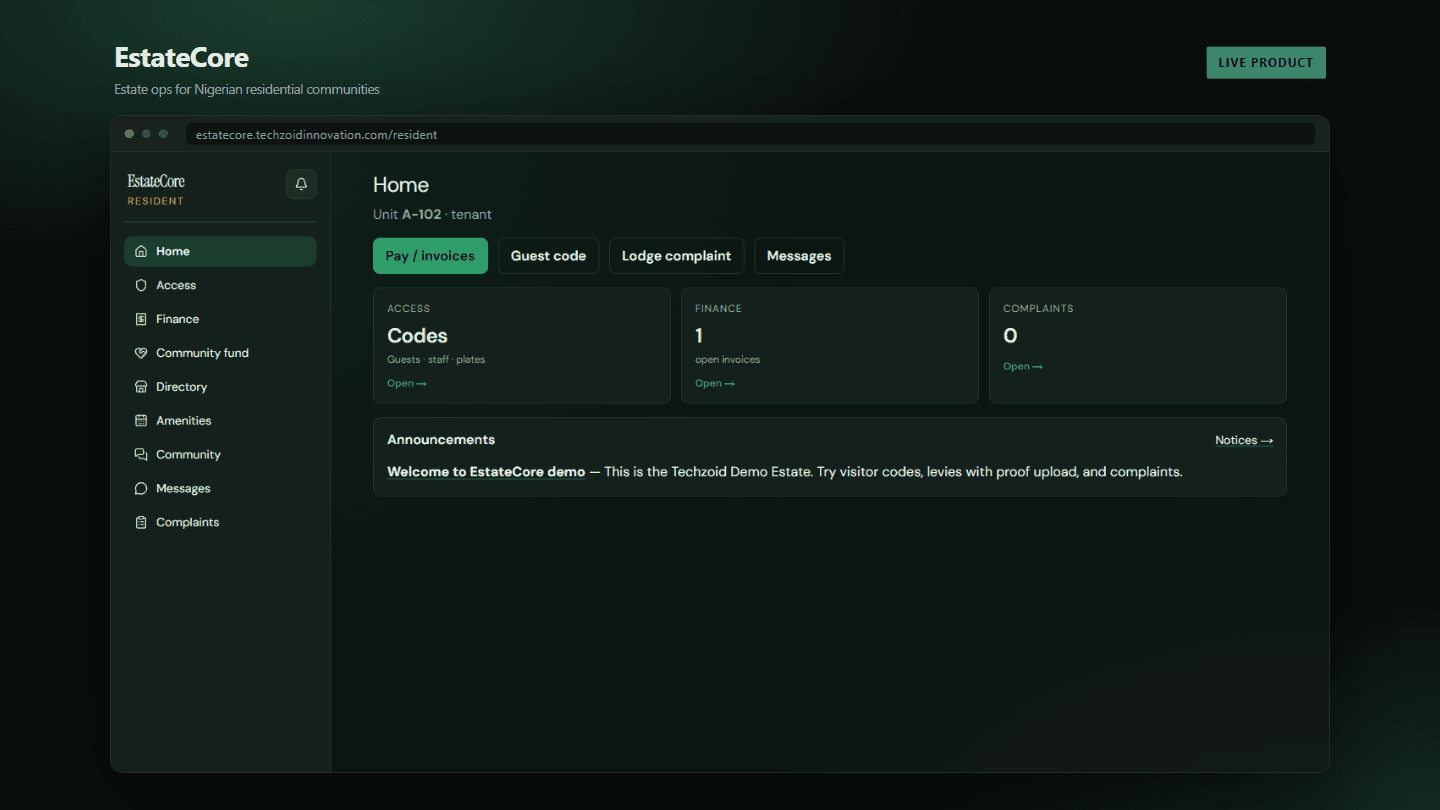Select Amenities in the sidebar
The height and width of the screenshot is (810, 1440).
point(220,421)
